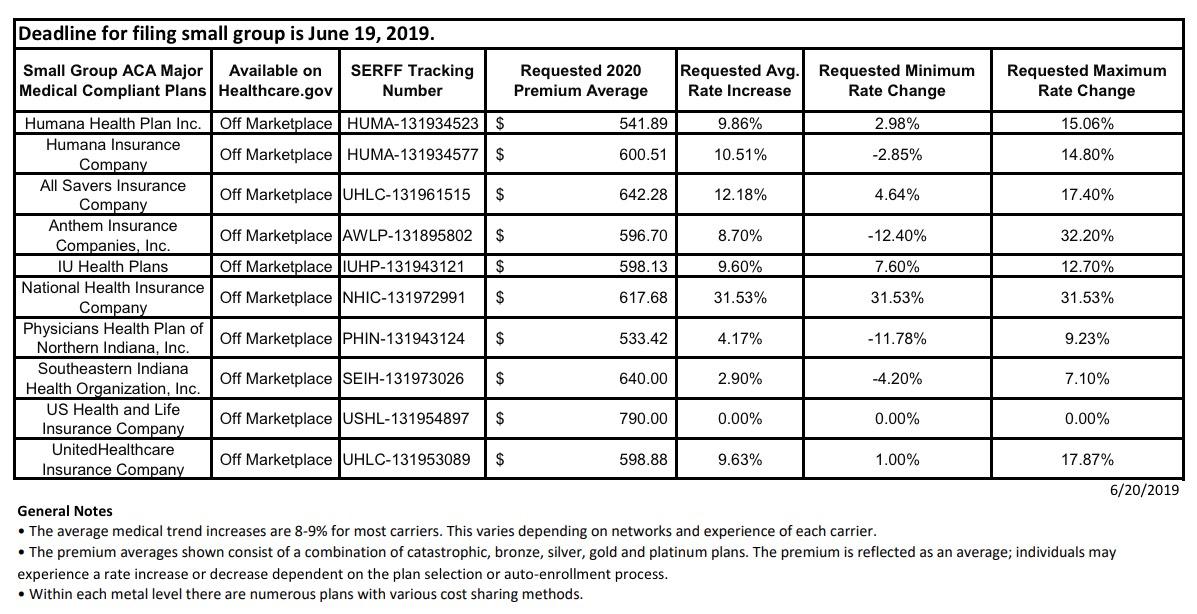Select the -11.78% minimum rate change cell

896,338
